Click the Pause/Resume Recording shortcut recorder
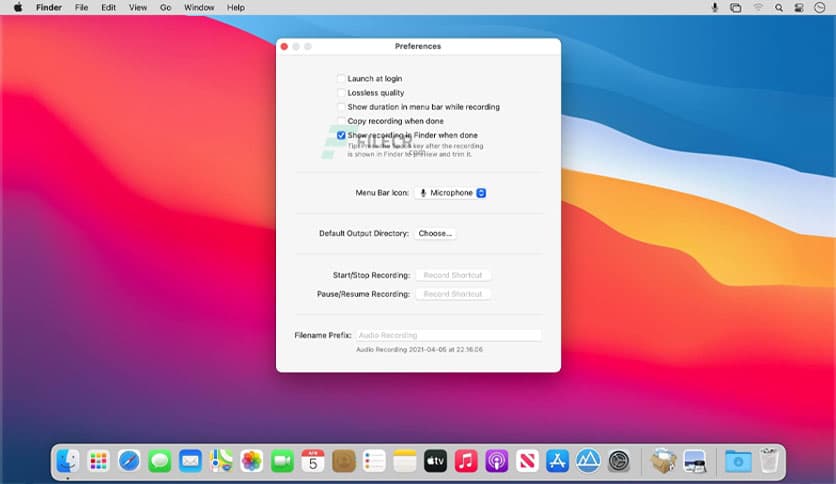The width and height of the screenshot is (836, 484). coord(453,294)
